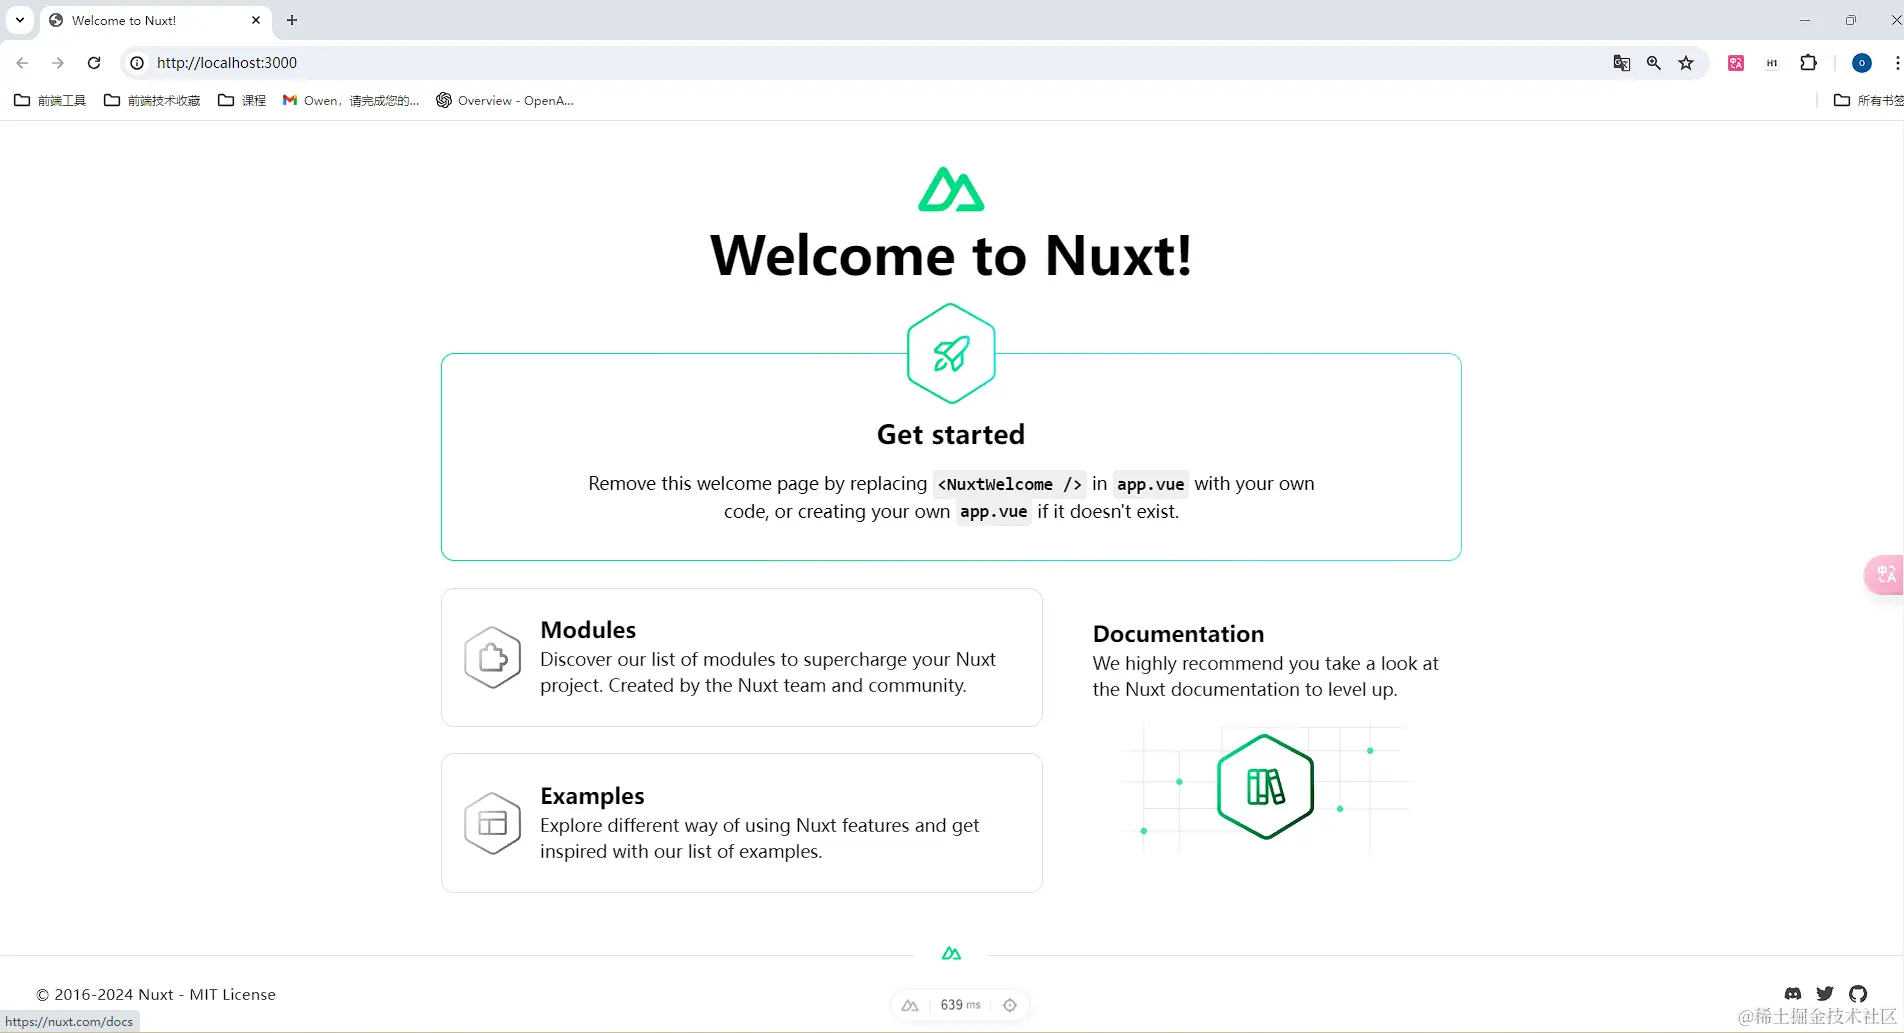
Task: Click the floating pink translate button
Action: pyautogui.click(x=1885, y=574)
